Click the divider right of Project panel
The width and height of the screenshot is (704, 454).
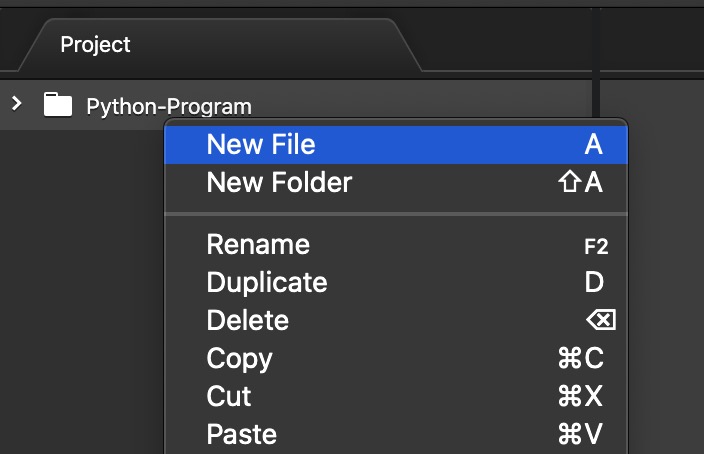596,60
